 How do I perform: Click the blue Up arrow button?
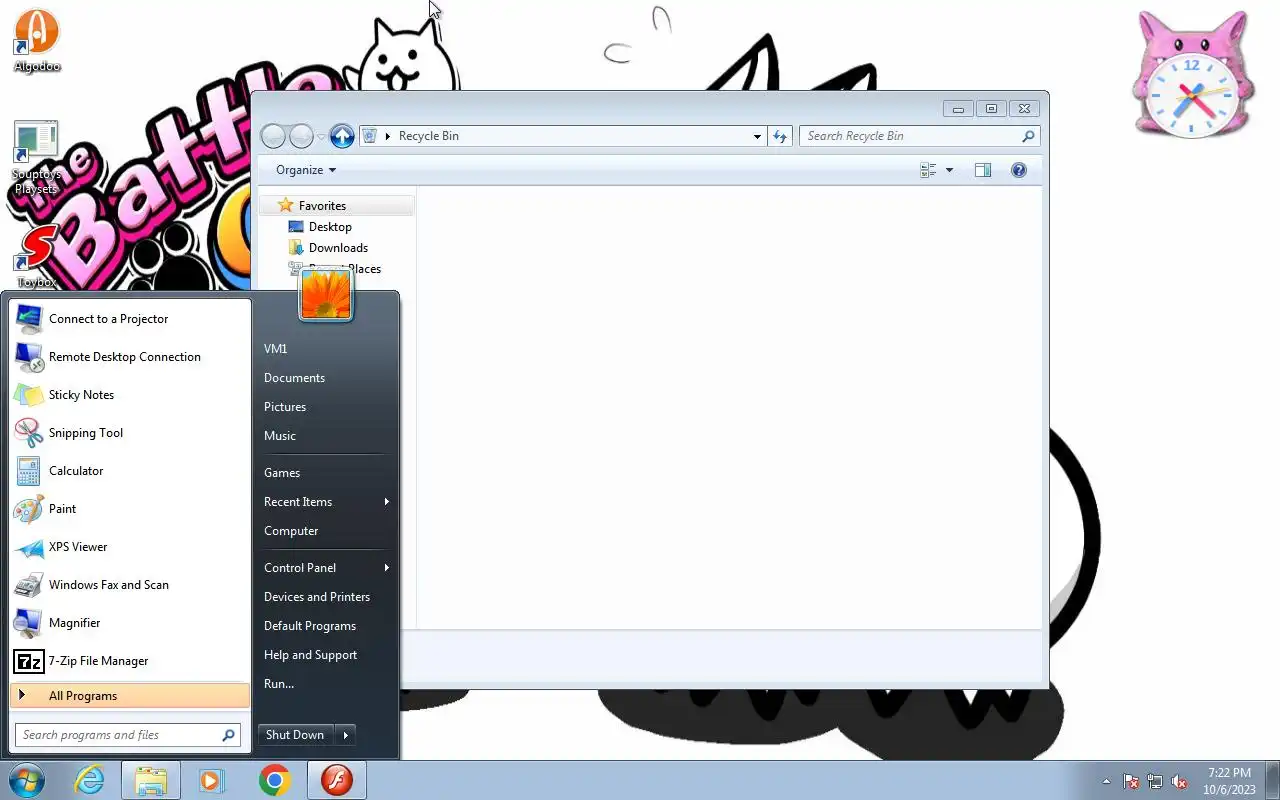342,136
